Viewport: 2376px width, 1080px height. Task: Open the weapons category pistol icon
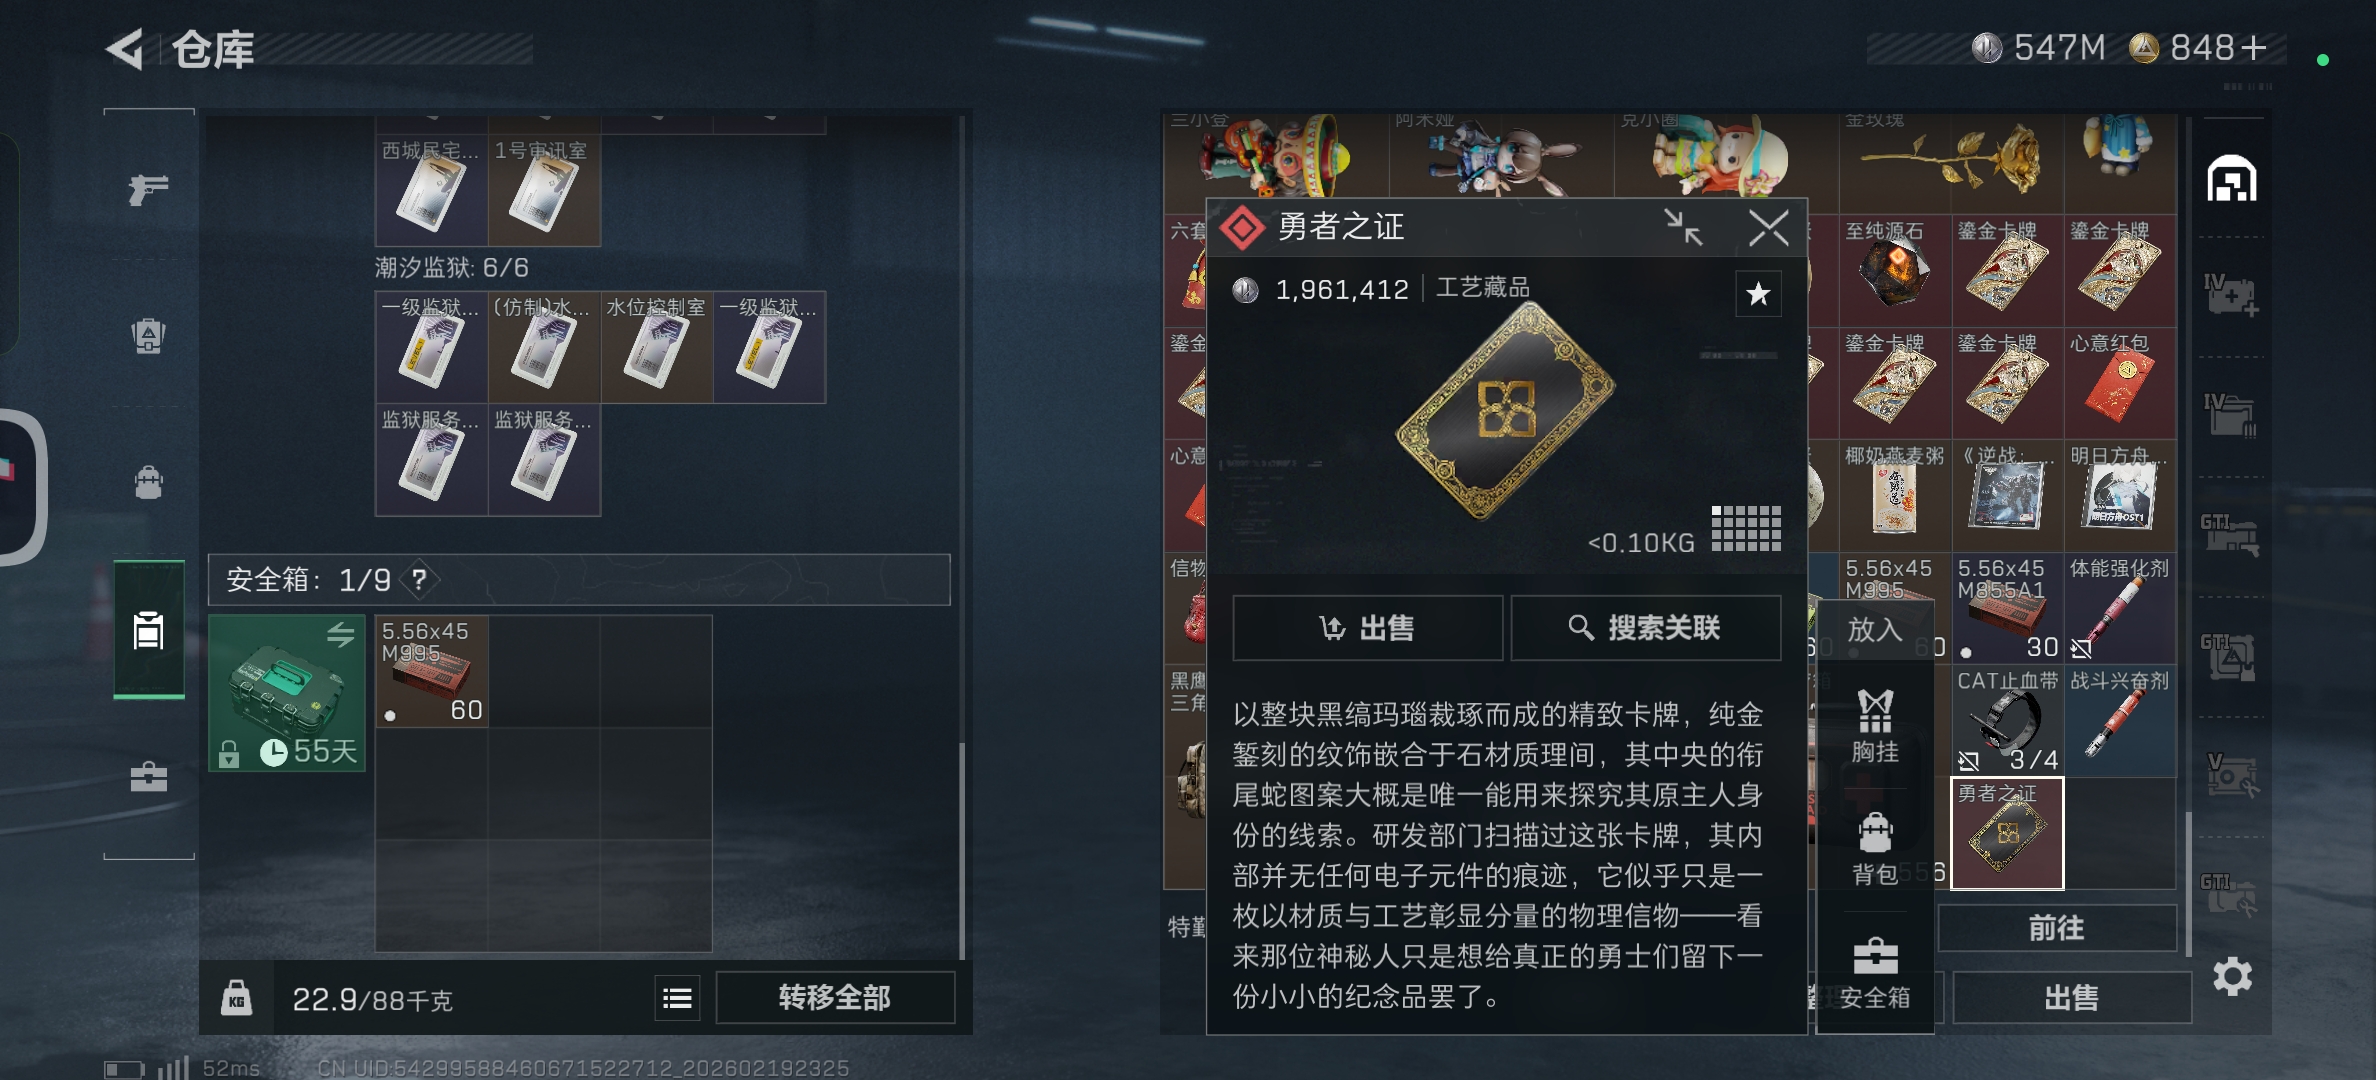148,187
